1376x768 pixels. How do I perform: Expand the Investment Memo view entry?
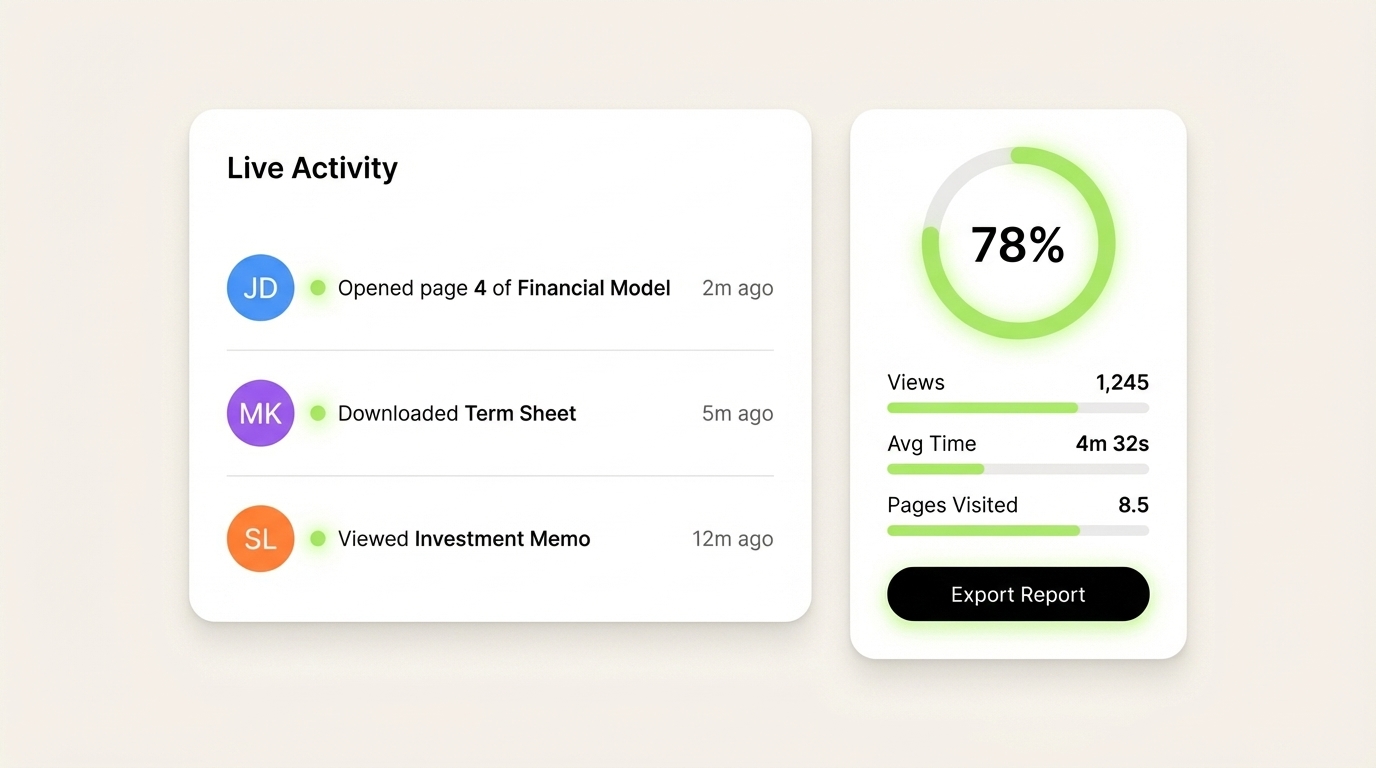[x=463, y=538]
